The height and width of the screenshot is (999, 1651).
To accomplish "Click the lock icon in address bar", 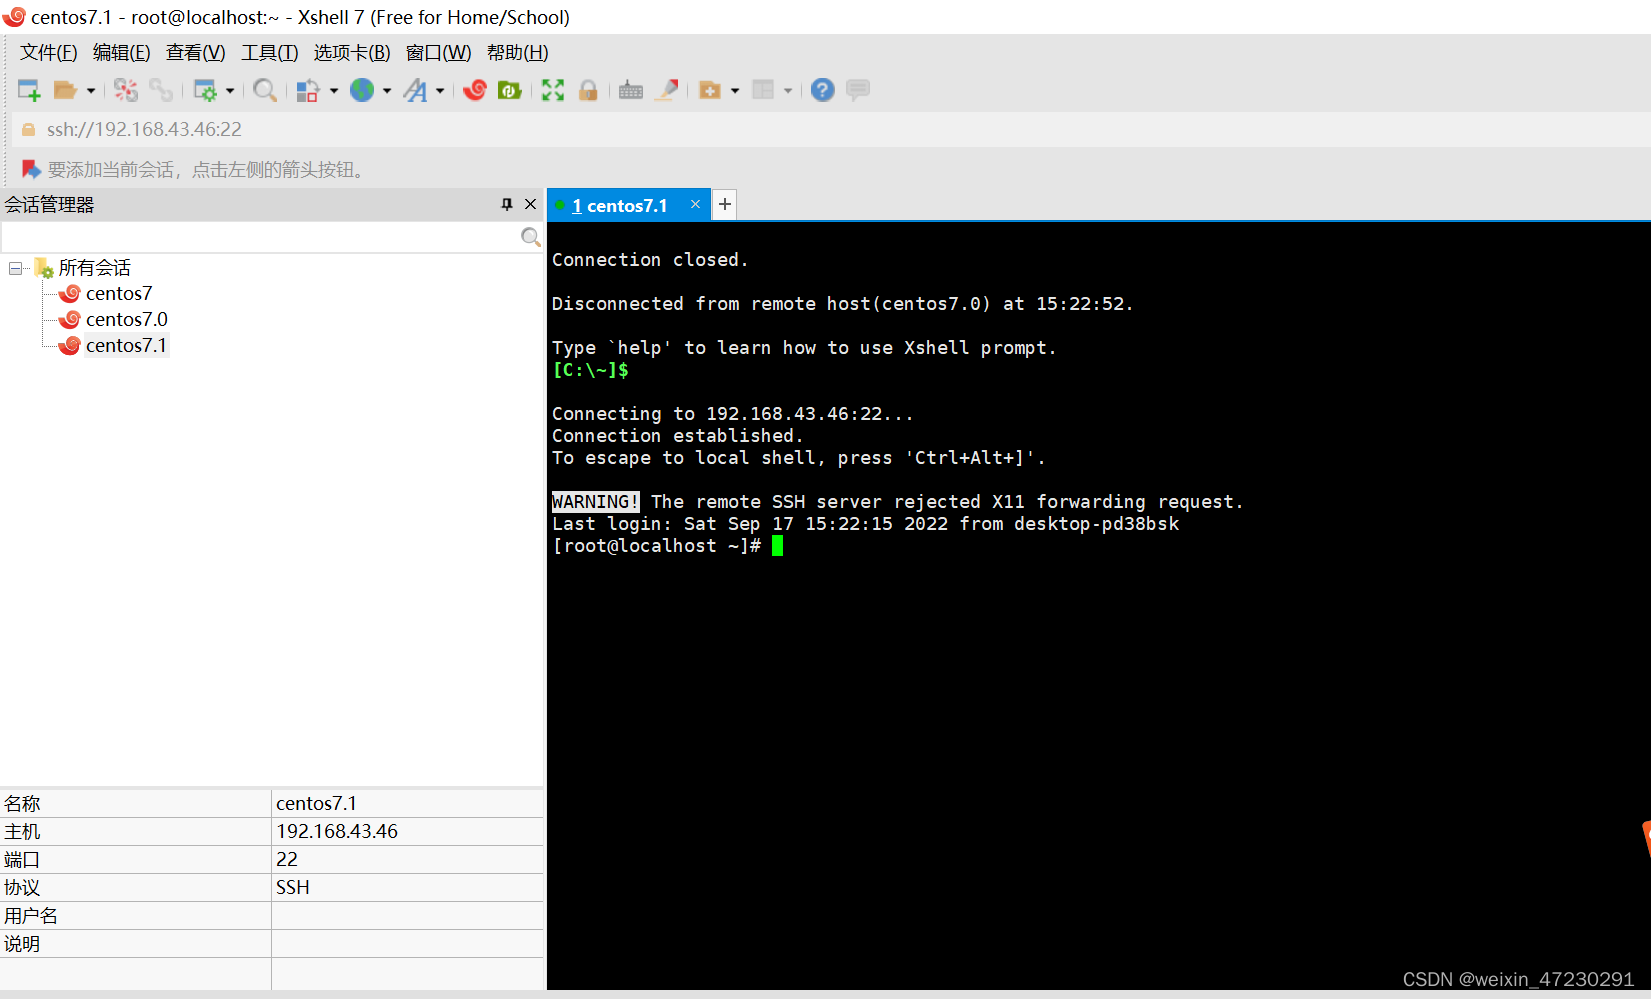I will pyautogui.click(x=28, y=129).
